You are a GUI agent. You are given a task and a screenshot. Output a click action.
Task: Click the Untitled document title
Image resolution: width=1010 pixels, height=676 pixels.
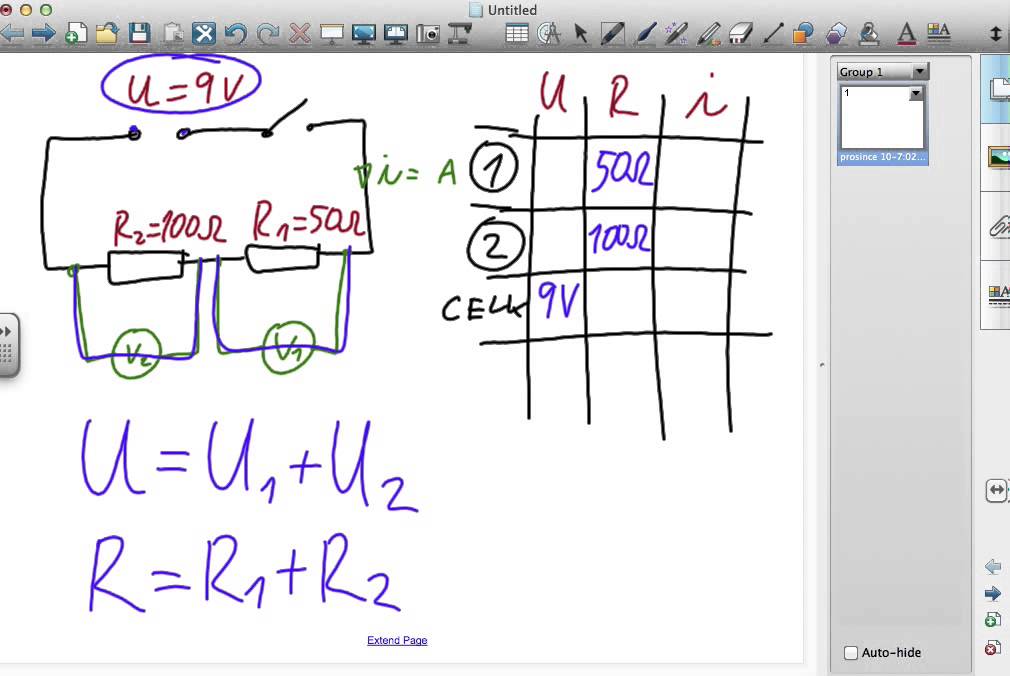click(x=512, y=10)
